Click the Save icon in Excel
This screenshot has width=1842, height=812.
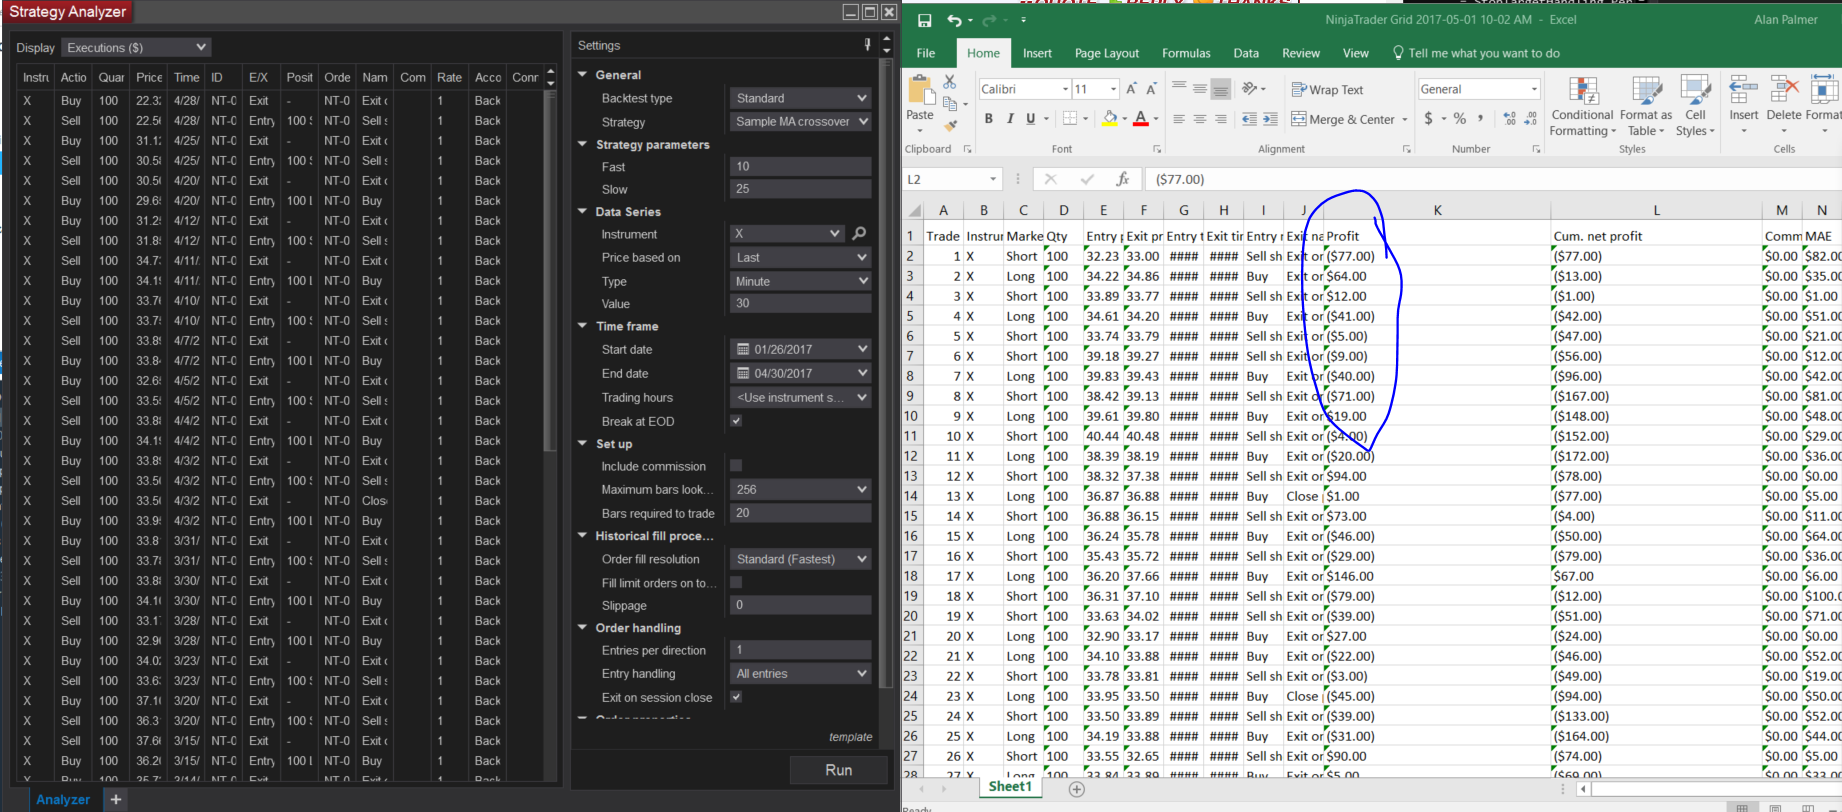tap(924, 20)
